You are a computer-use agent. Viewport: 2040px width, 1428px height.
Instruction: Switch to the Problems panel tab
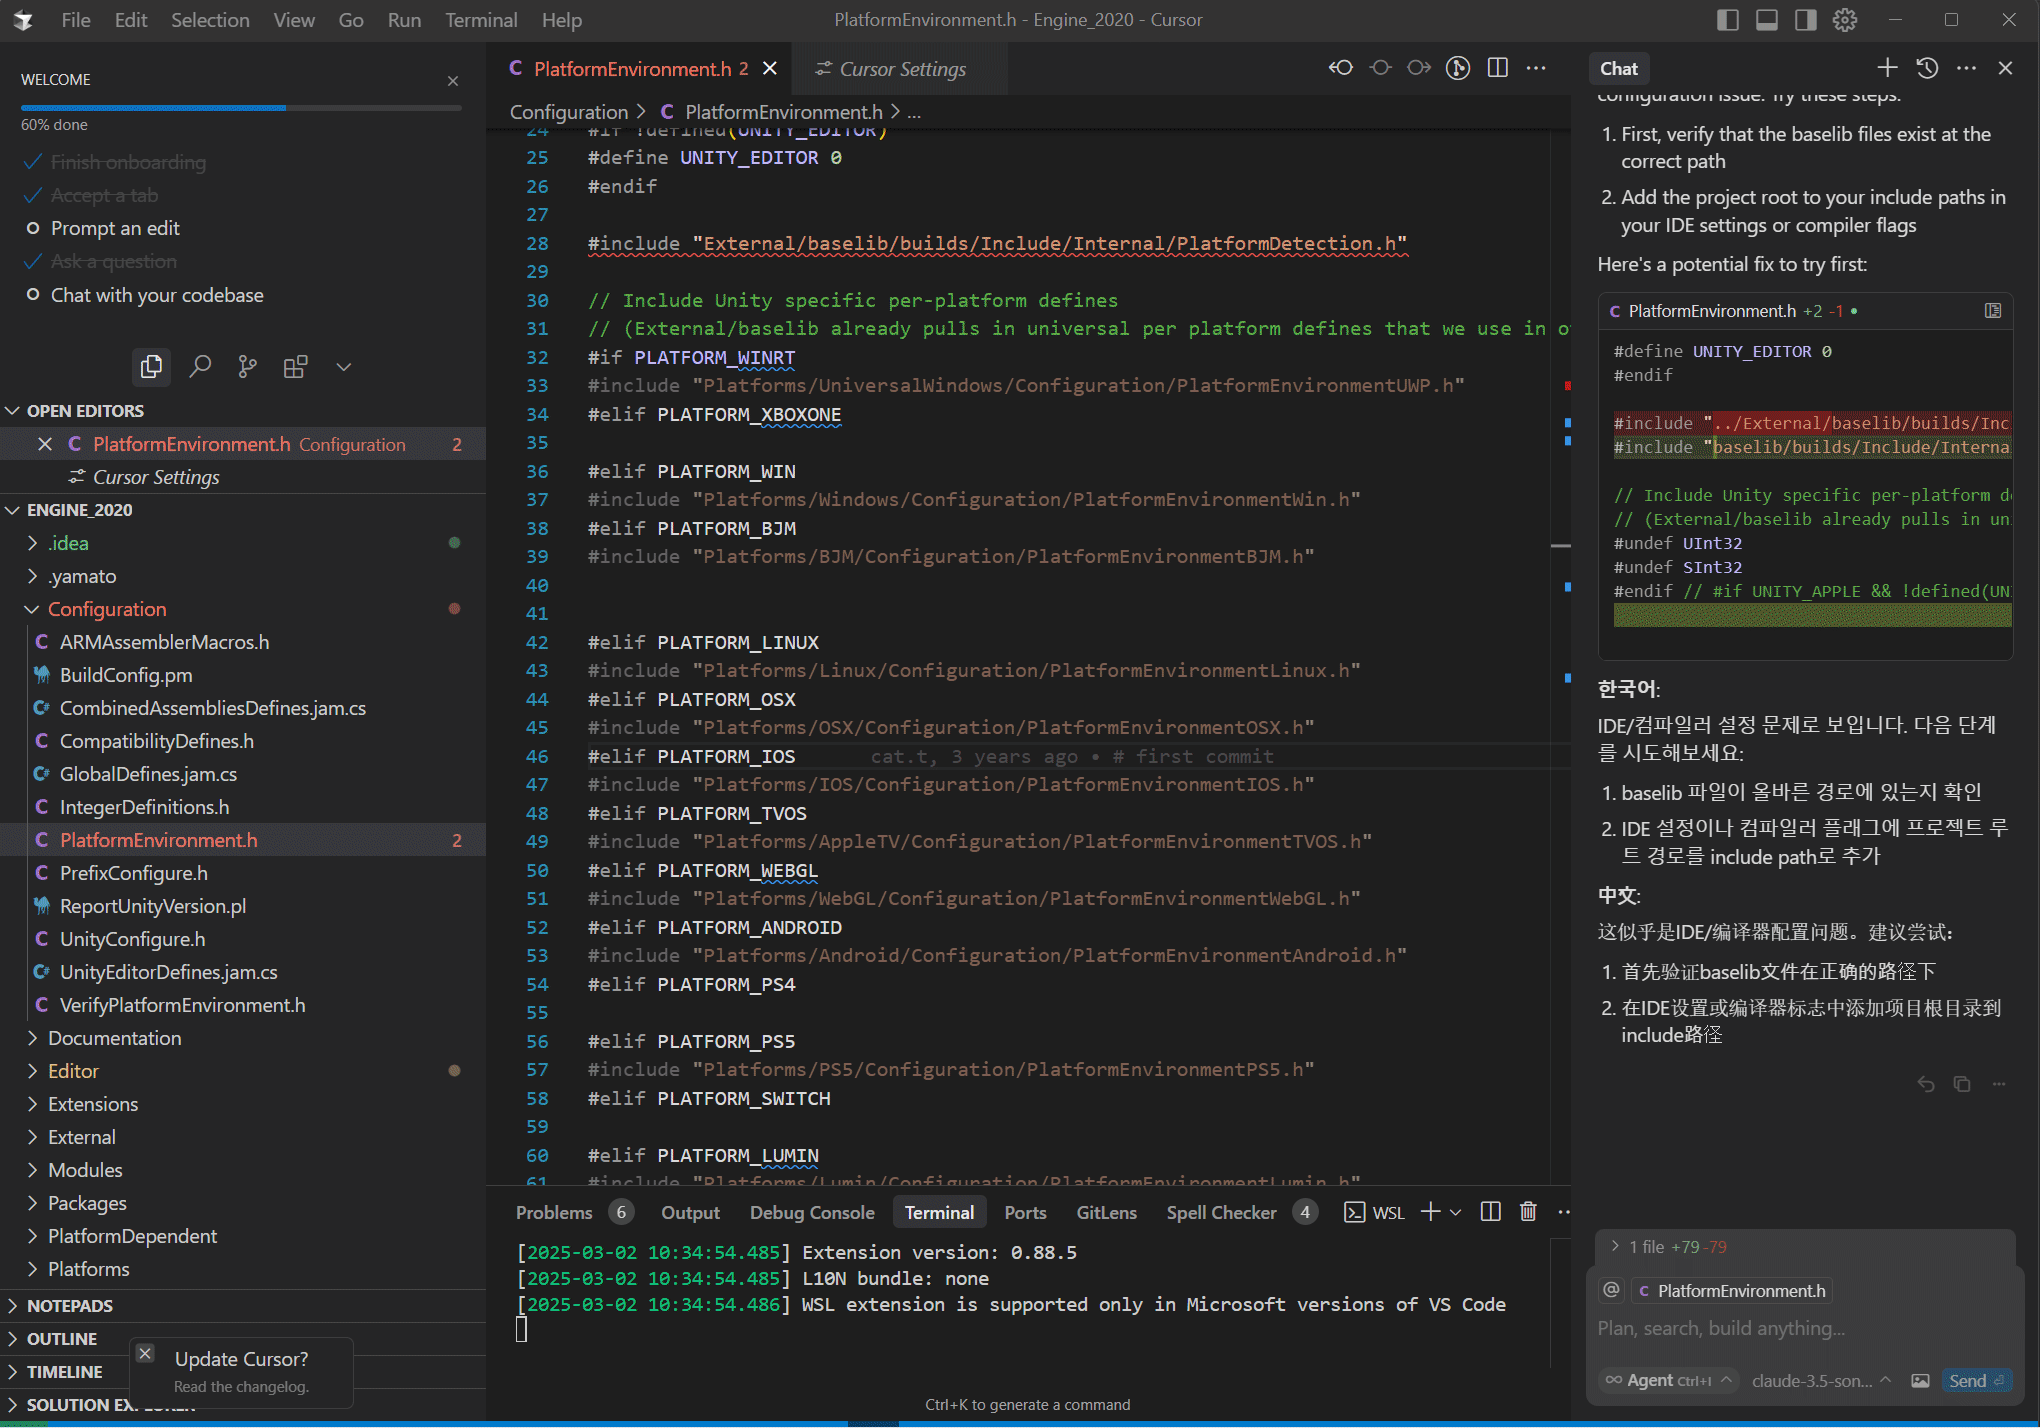coord(554,1212)
